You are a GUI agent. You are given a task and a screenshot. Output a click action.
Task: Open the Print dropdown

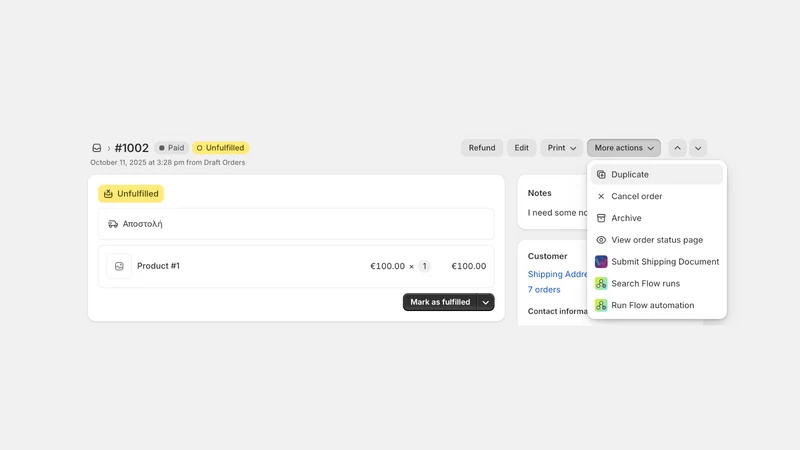click(562, 148)
